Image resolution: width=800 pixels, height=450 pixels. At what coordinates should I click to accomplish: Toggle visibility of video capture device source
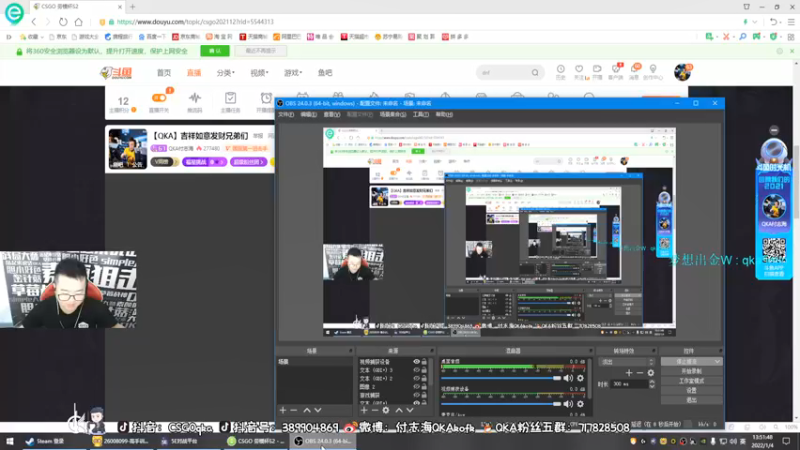pyautogui.click(x=416, y=362)
